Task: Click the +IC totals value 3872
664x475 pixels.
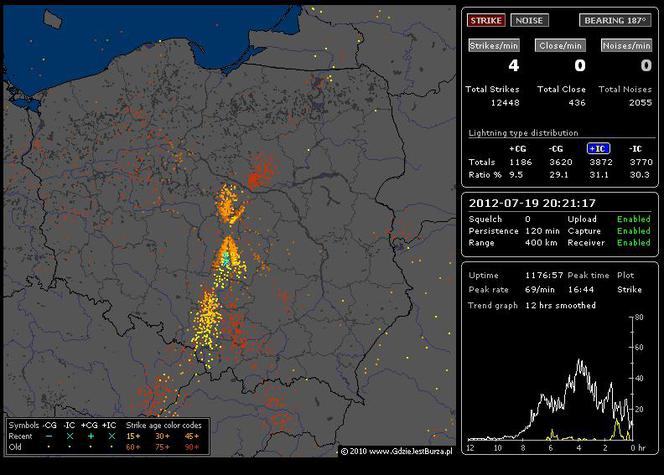Action: 601,162
